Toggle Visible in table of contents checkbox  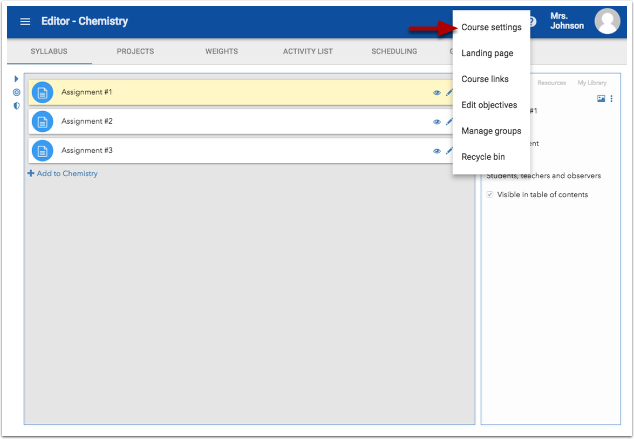tap(490, 194)
